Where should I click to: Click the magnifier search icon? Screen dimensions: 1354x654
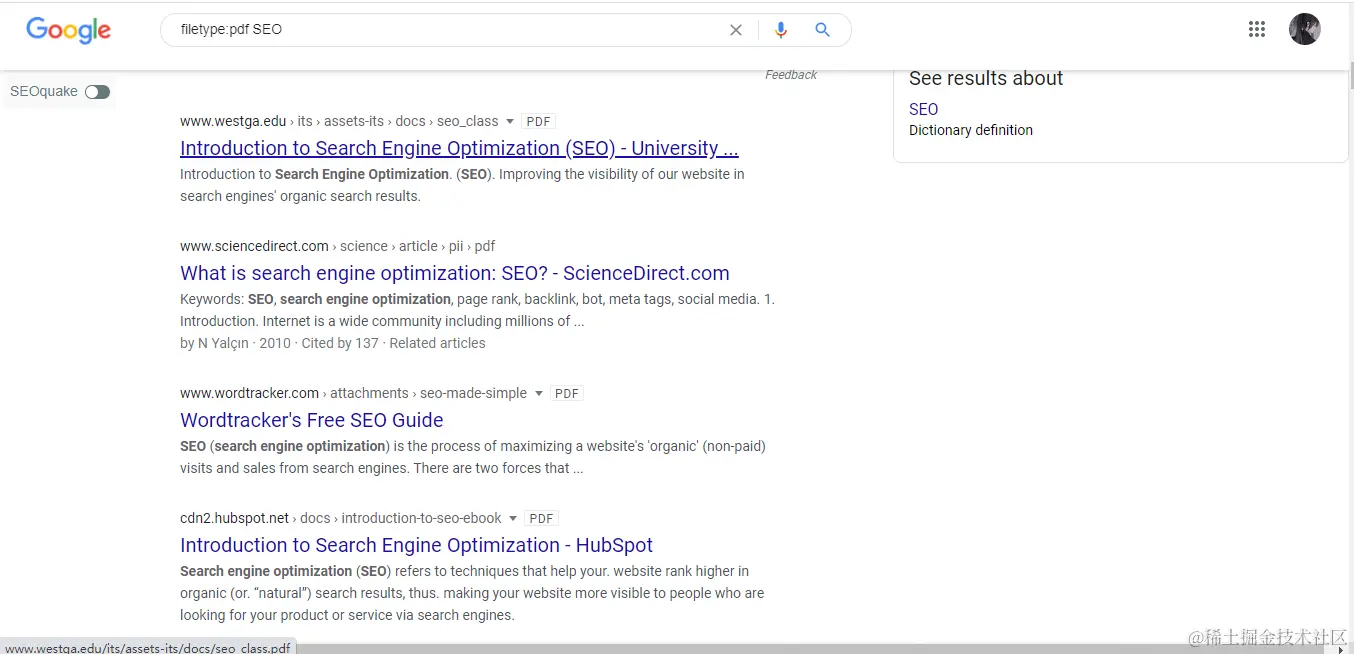[823, 30]
